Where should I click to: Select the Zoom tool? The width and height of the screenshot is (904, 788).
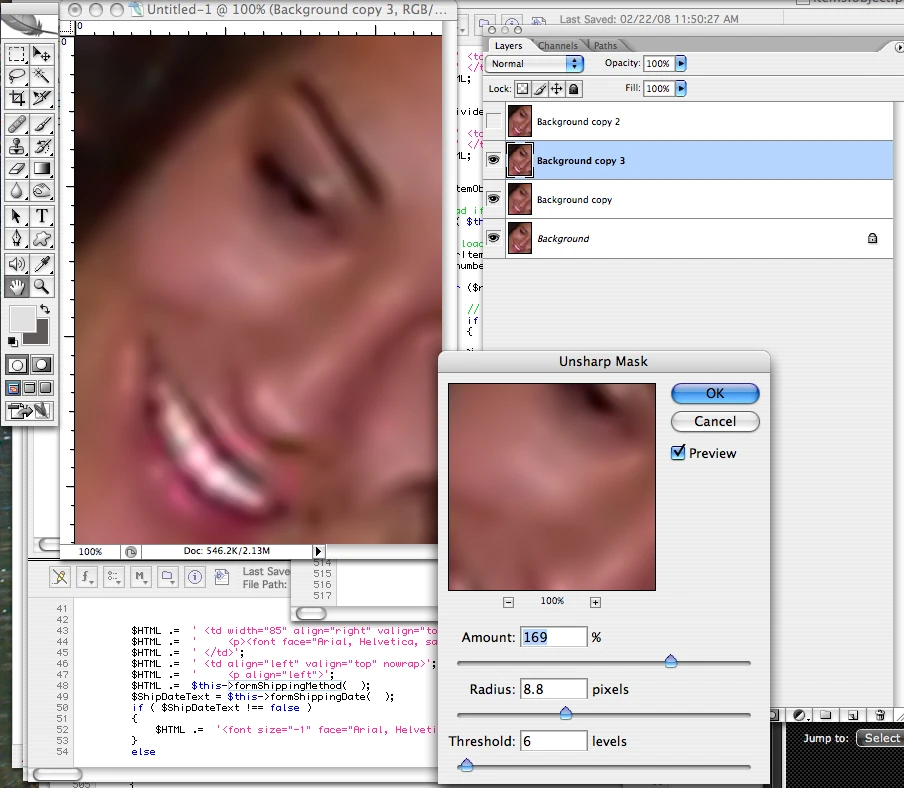pyautogui.click(x=42, y=286)
